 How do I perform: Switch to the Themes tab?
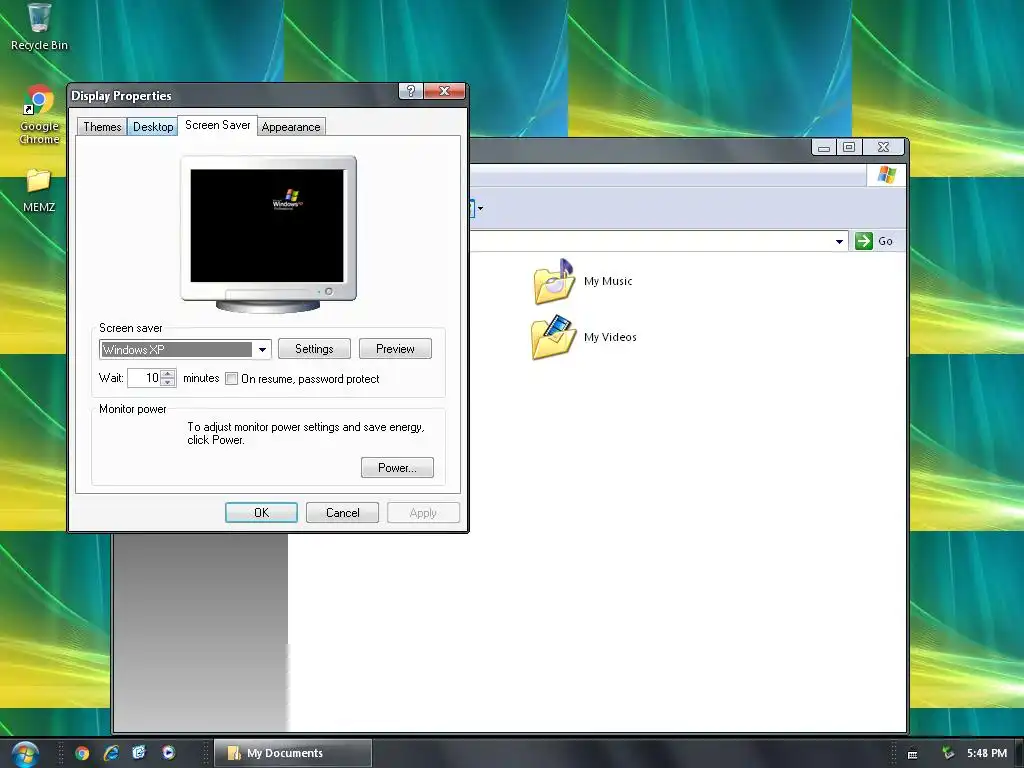click(x=102, y=127)
